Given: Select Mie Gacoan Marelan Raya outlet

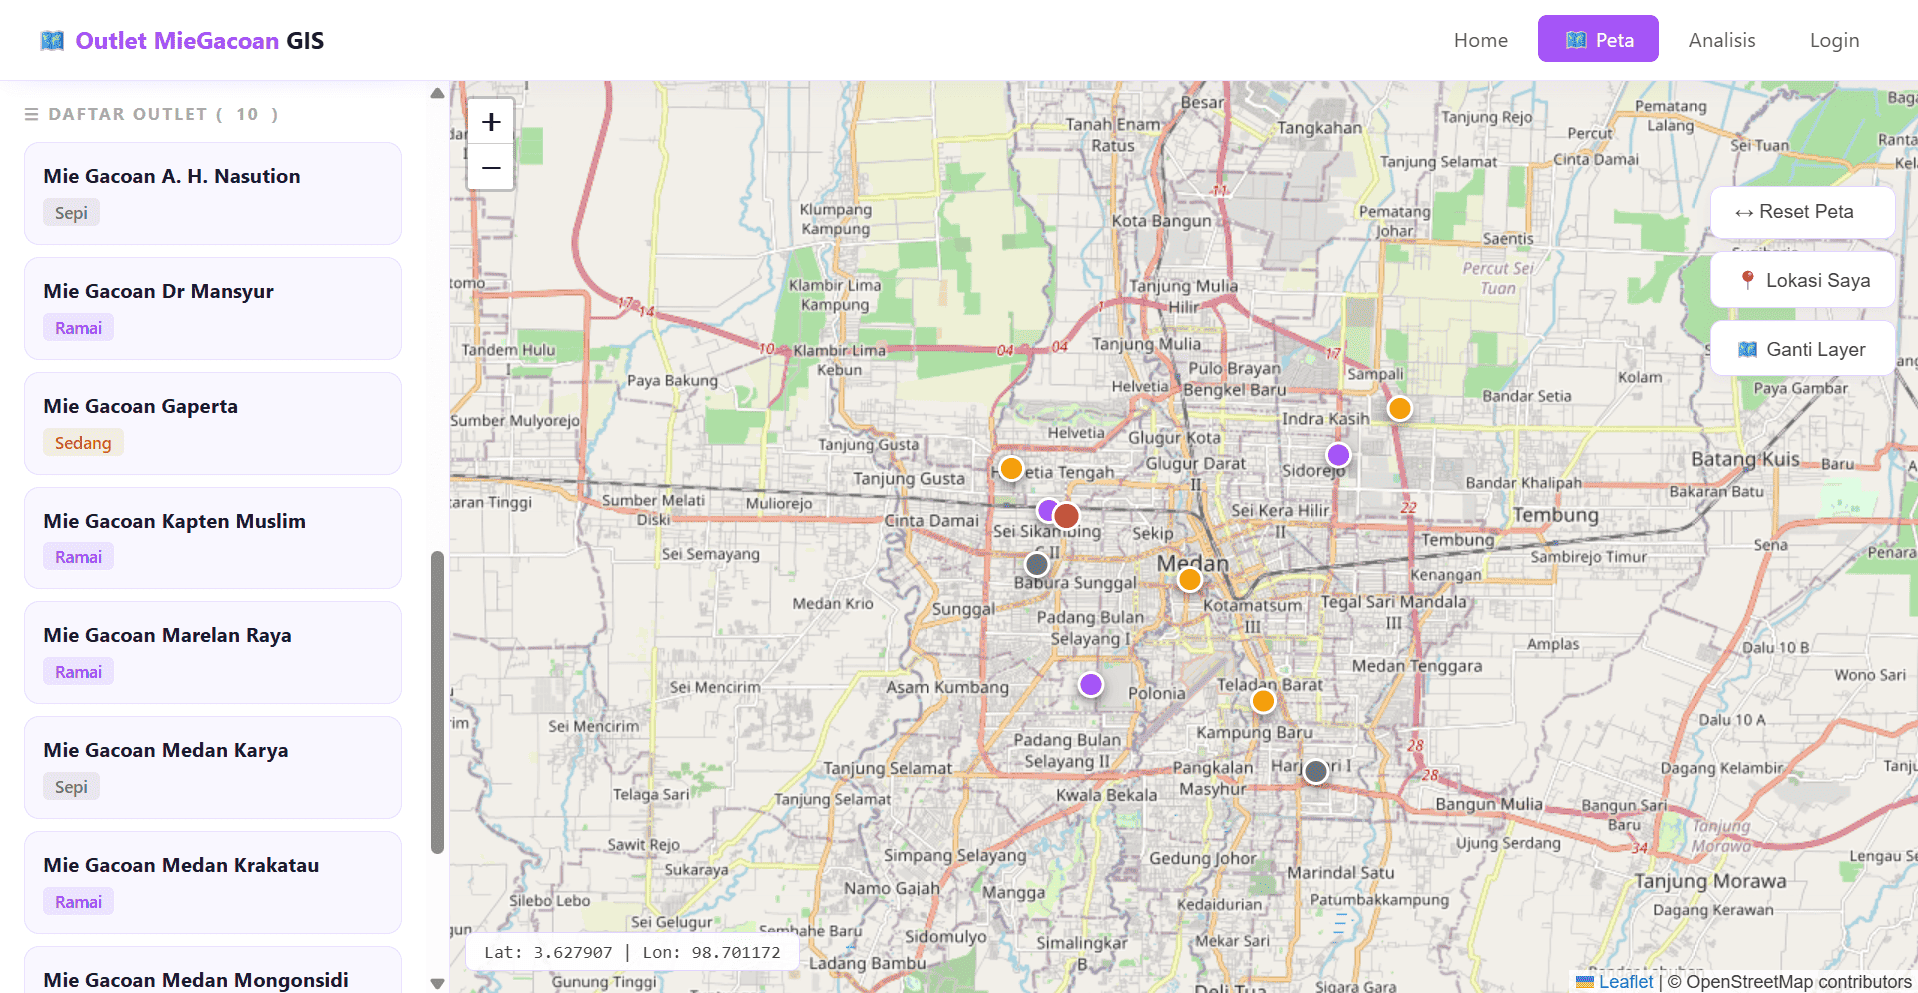Looking at the screenshot, I should click(213, 653).
